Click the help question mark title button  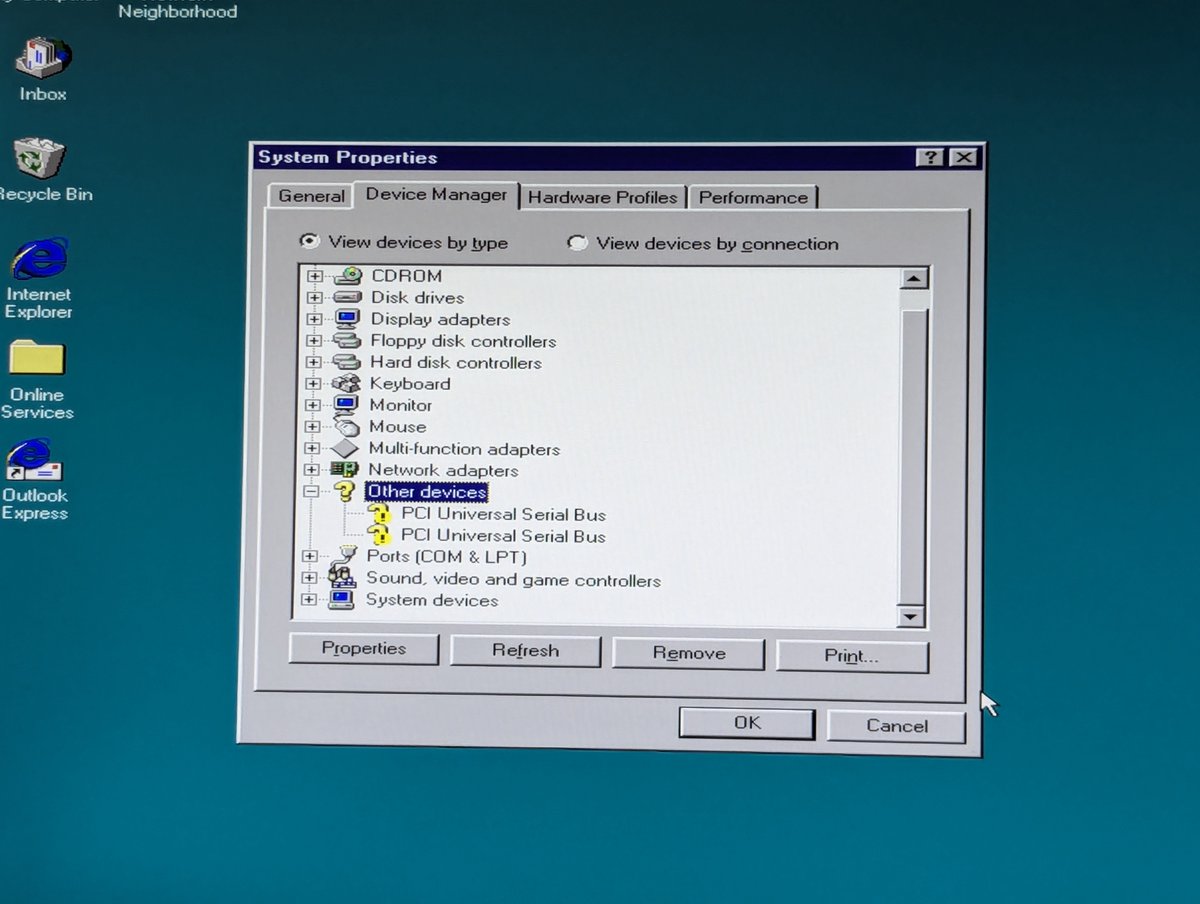click(x=929, y=158)
